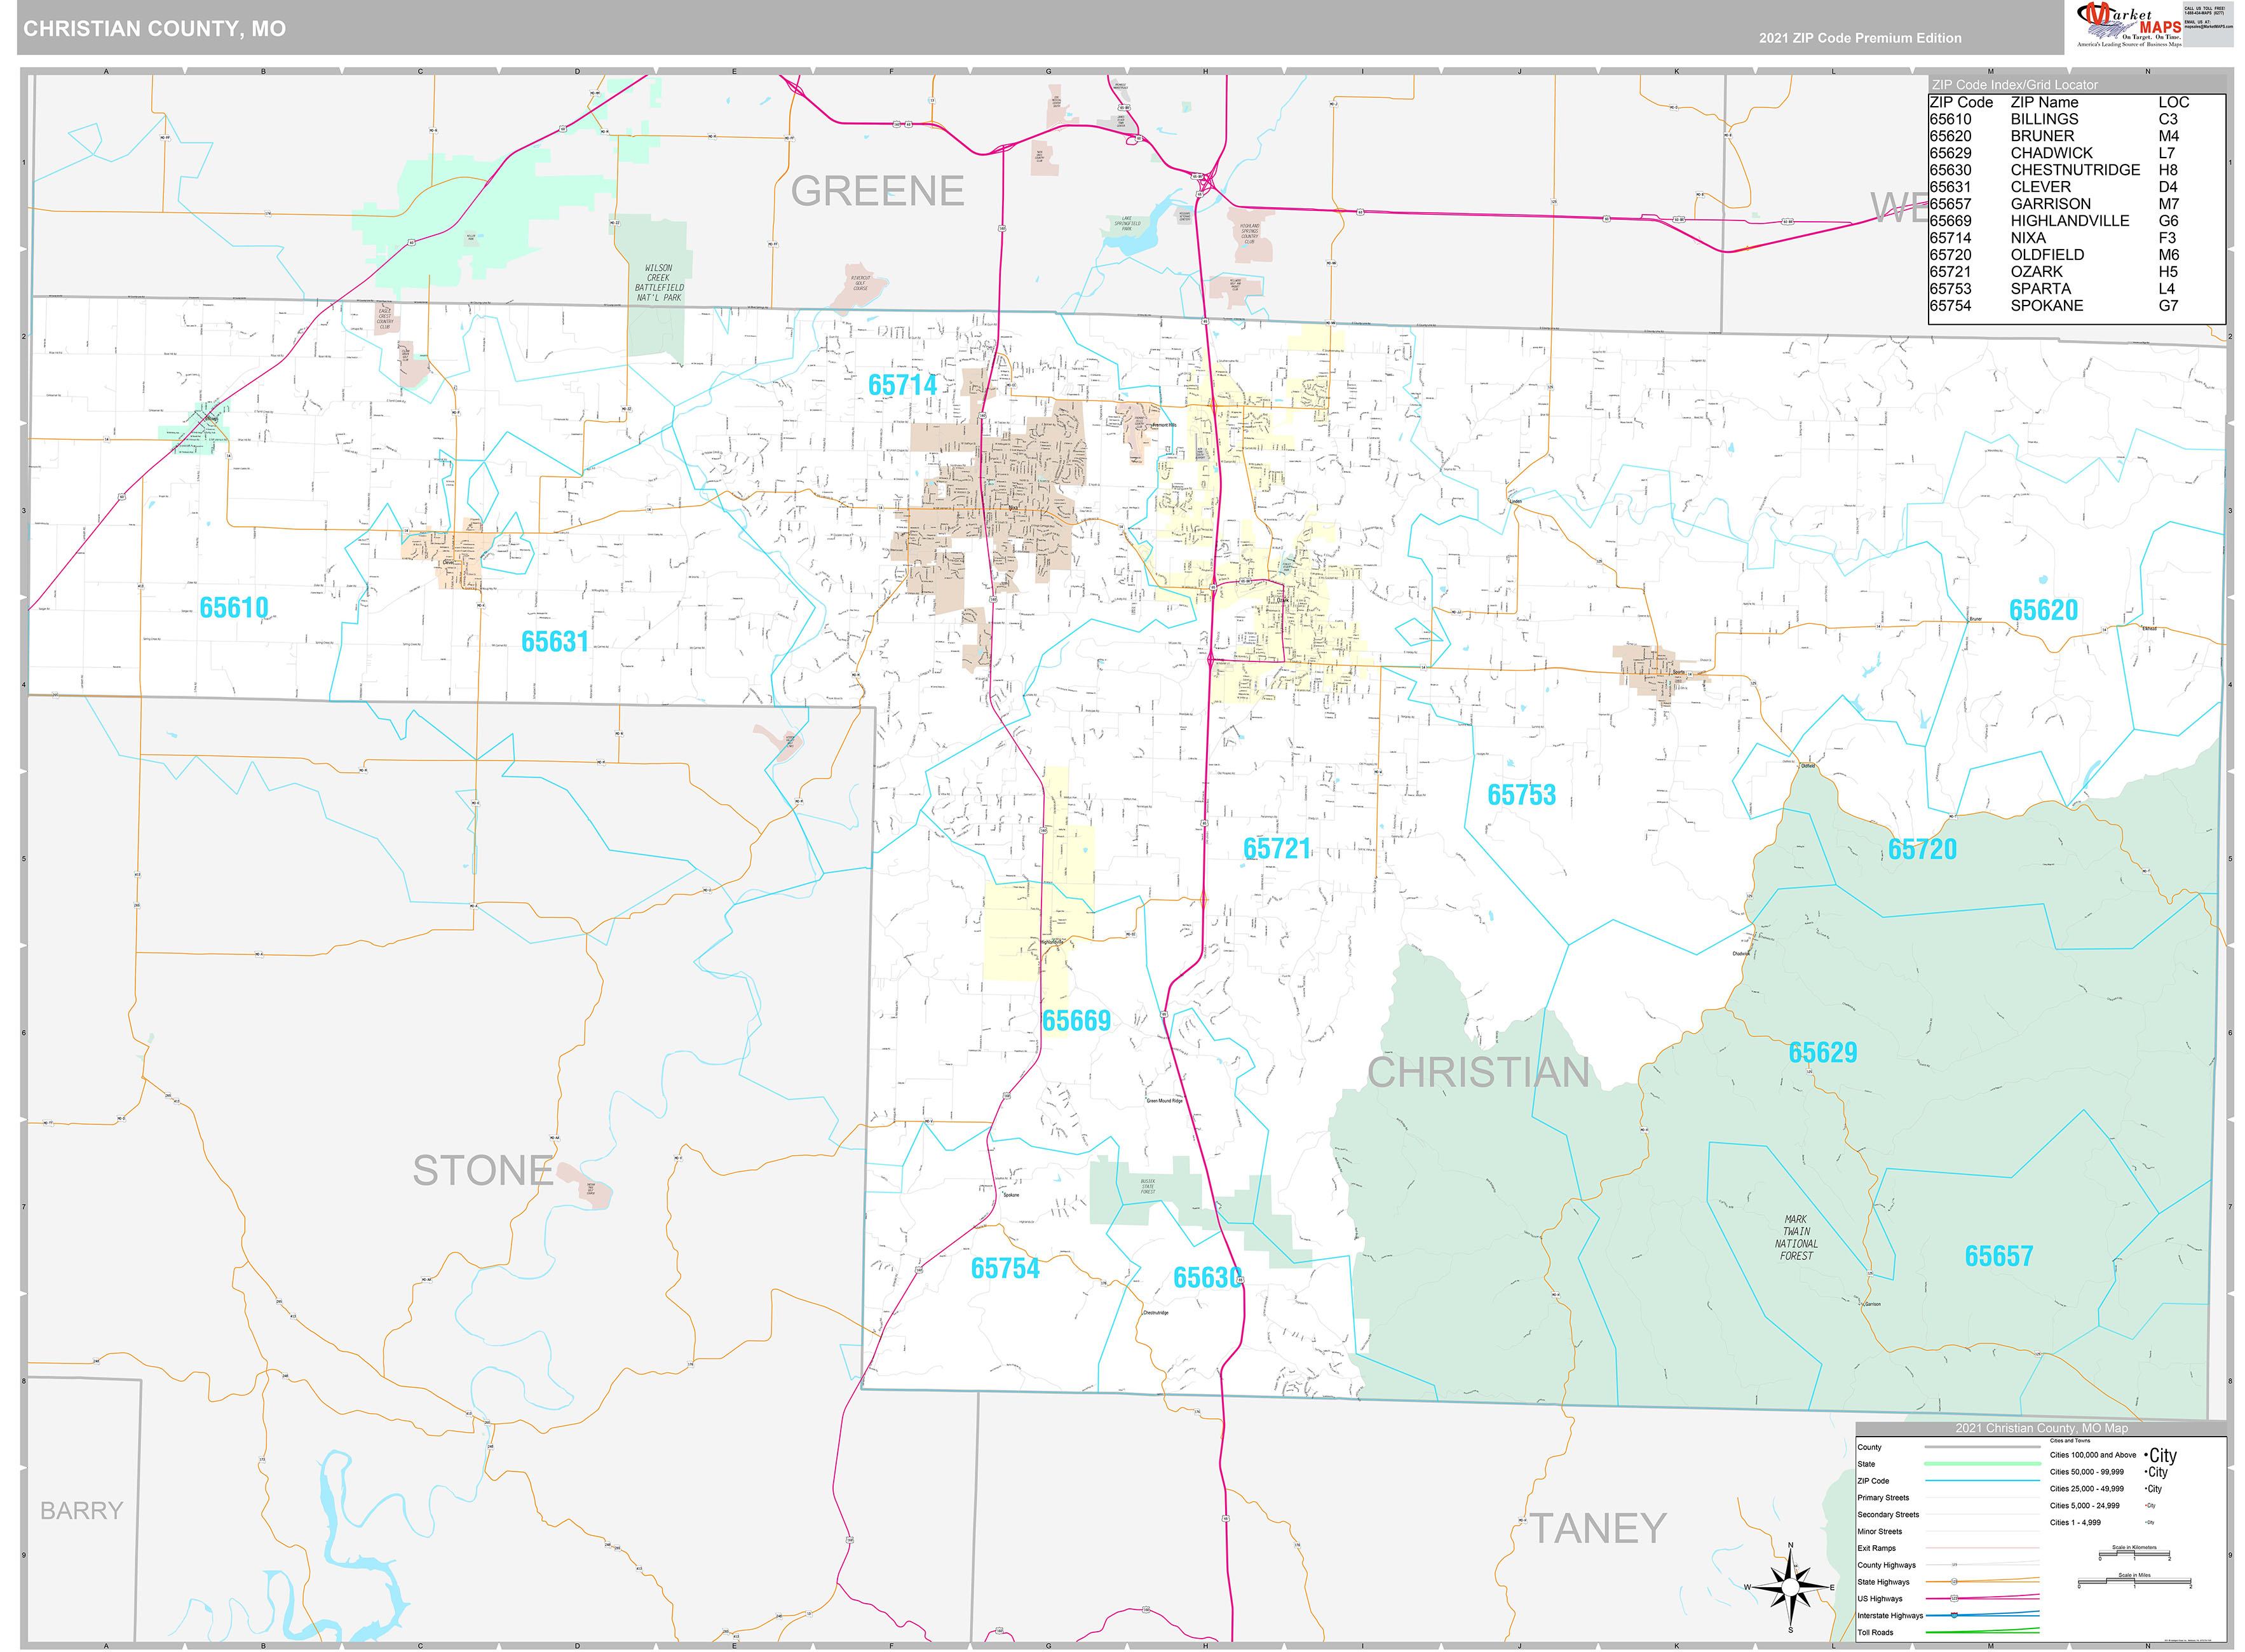Click the large 65657 ZIP label on the map
The width and height of the screenshot is (2245, 1652).
pos(1999,1256)
